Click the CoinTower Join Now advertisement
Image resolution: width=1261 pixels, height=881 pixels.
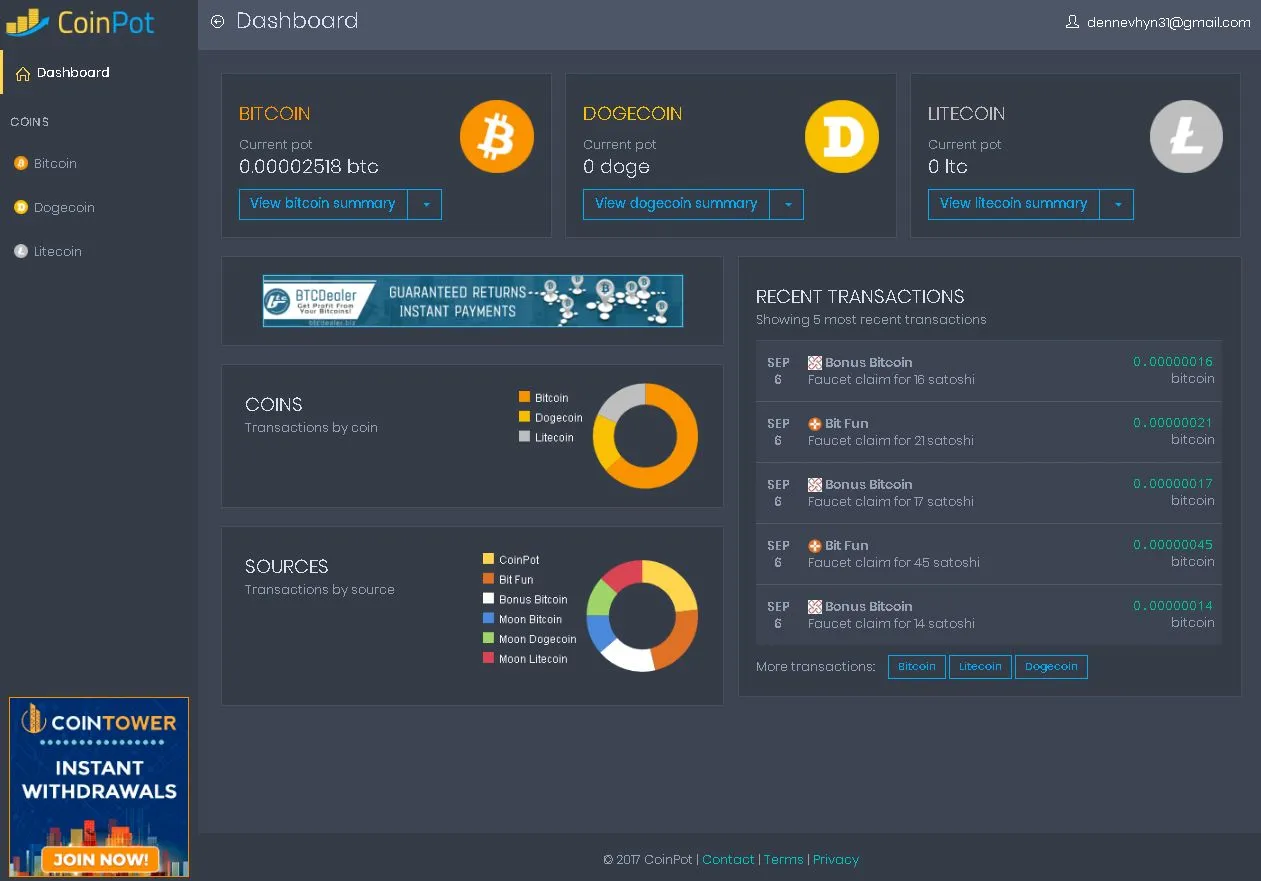(x=99, y=788)
